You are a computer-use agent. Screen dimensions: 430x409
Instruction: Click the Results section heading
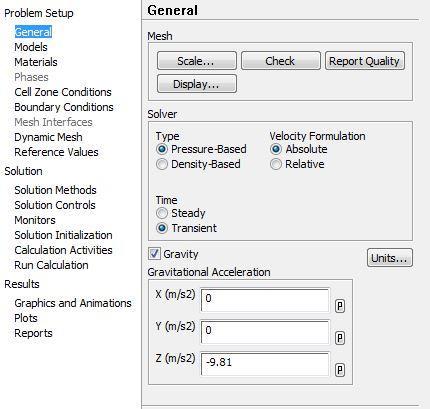click(22, 284)
